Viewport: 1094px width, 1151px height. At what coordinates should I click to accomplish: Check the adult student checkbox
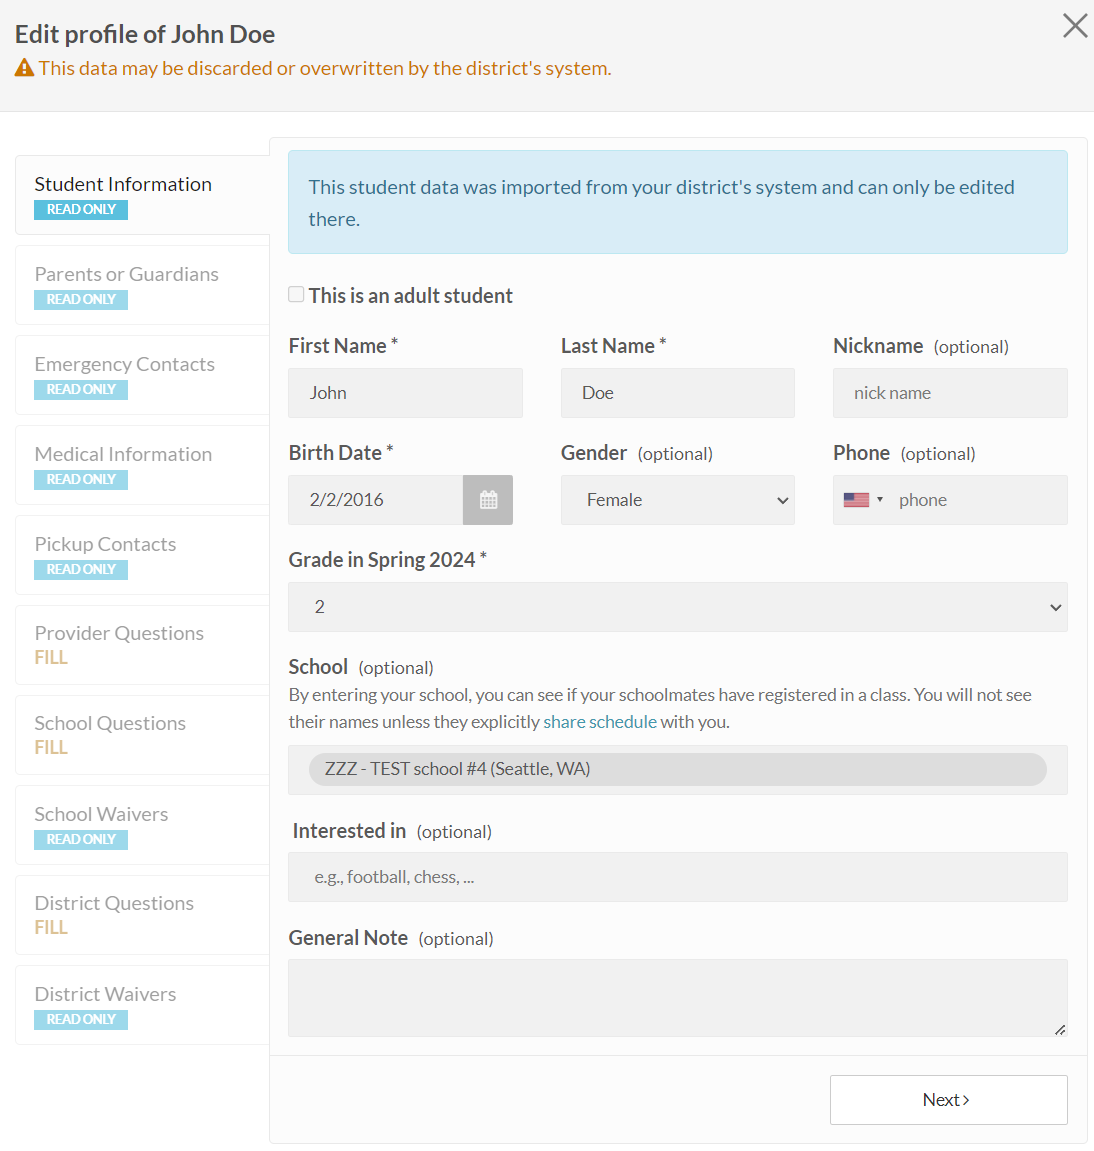tap(296, 294)
